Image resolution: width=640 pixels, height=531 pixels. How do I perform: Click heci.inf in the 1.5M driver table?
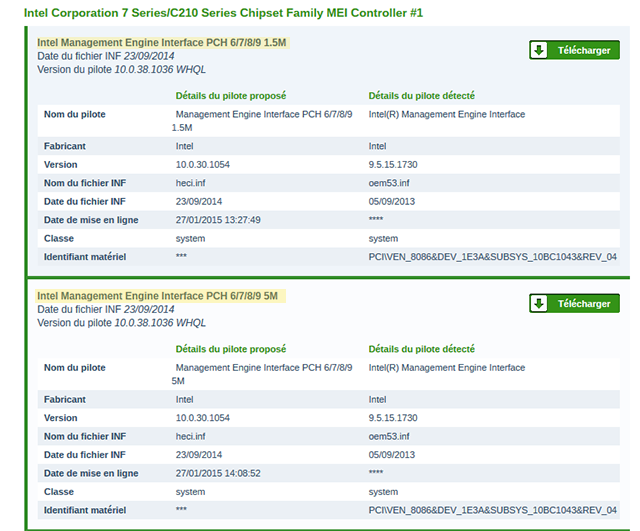(191, 183)
